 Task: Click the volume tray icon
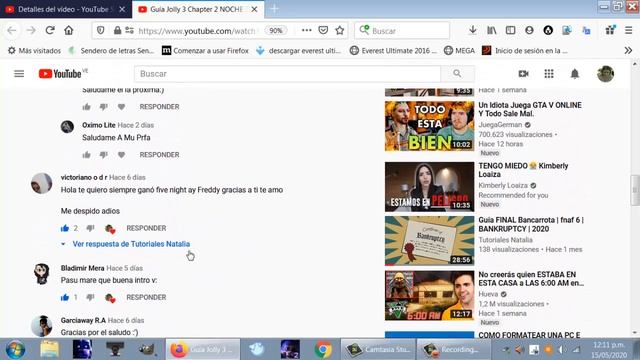(x=562, y=349)
